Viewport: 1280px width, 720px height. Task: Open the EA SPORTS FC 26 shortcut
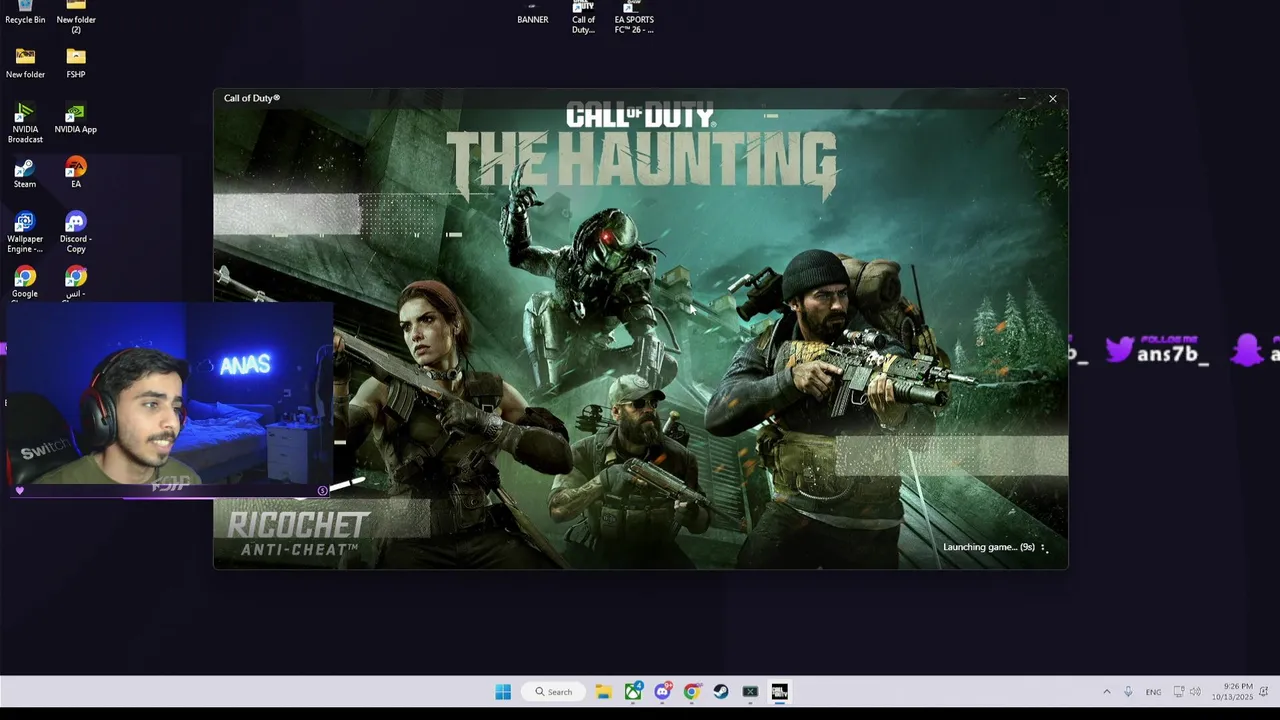tap(634, 17)
